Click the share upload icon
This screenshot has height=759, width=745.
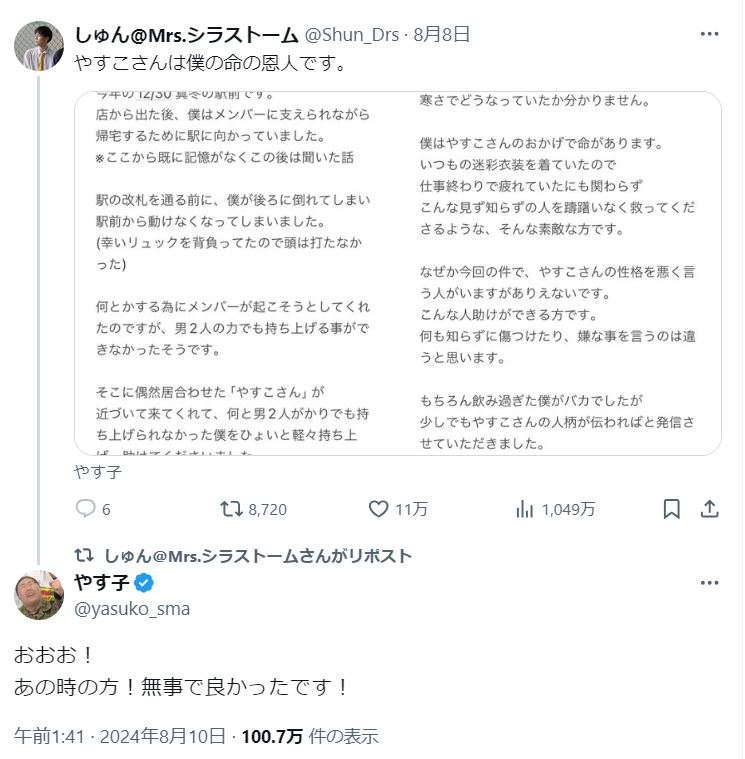[x=709, y=509]
